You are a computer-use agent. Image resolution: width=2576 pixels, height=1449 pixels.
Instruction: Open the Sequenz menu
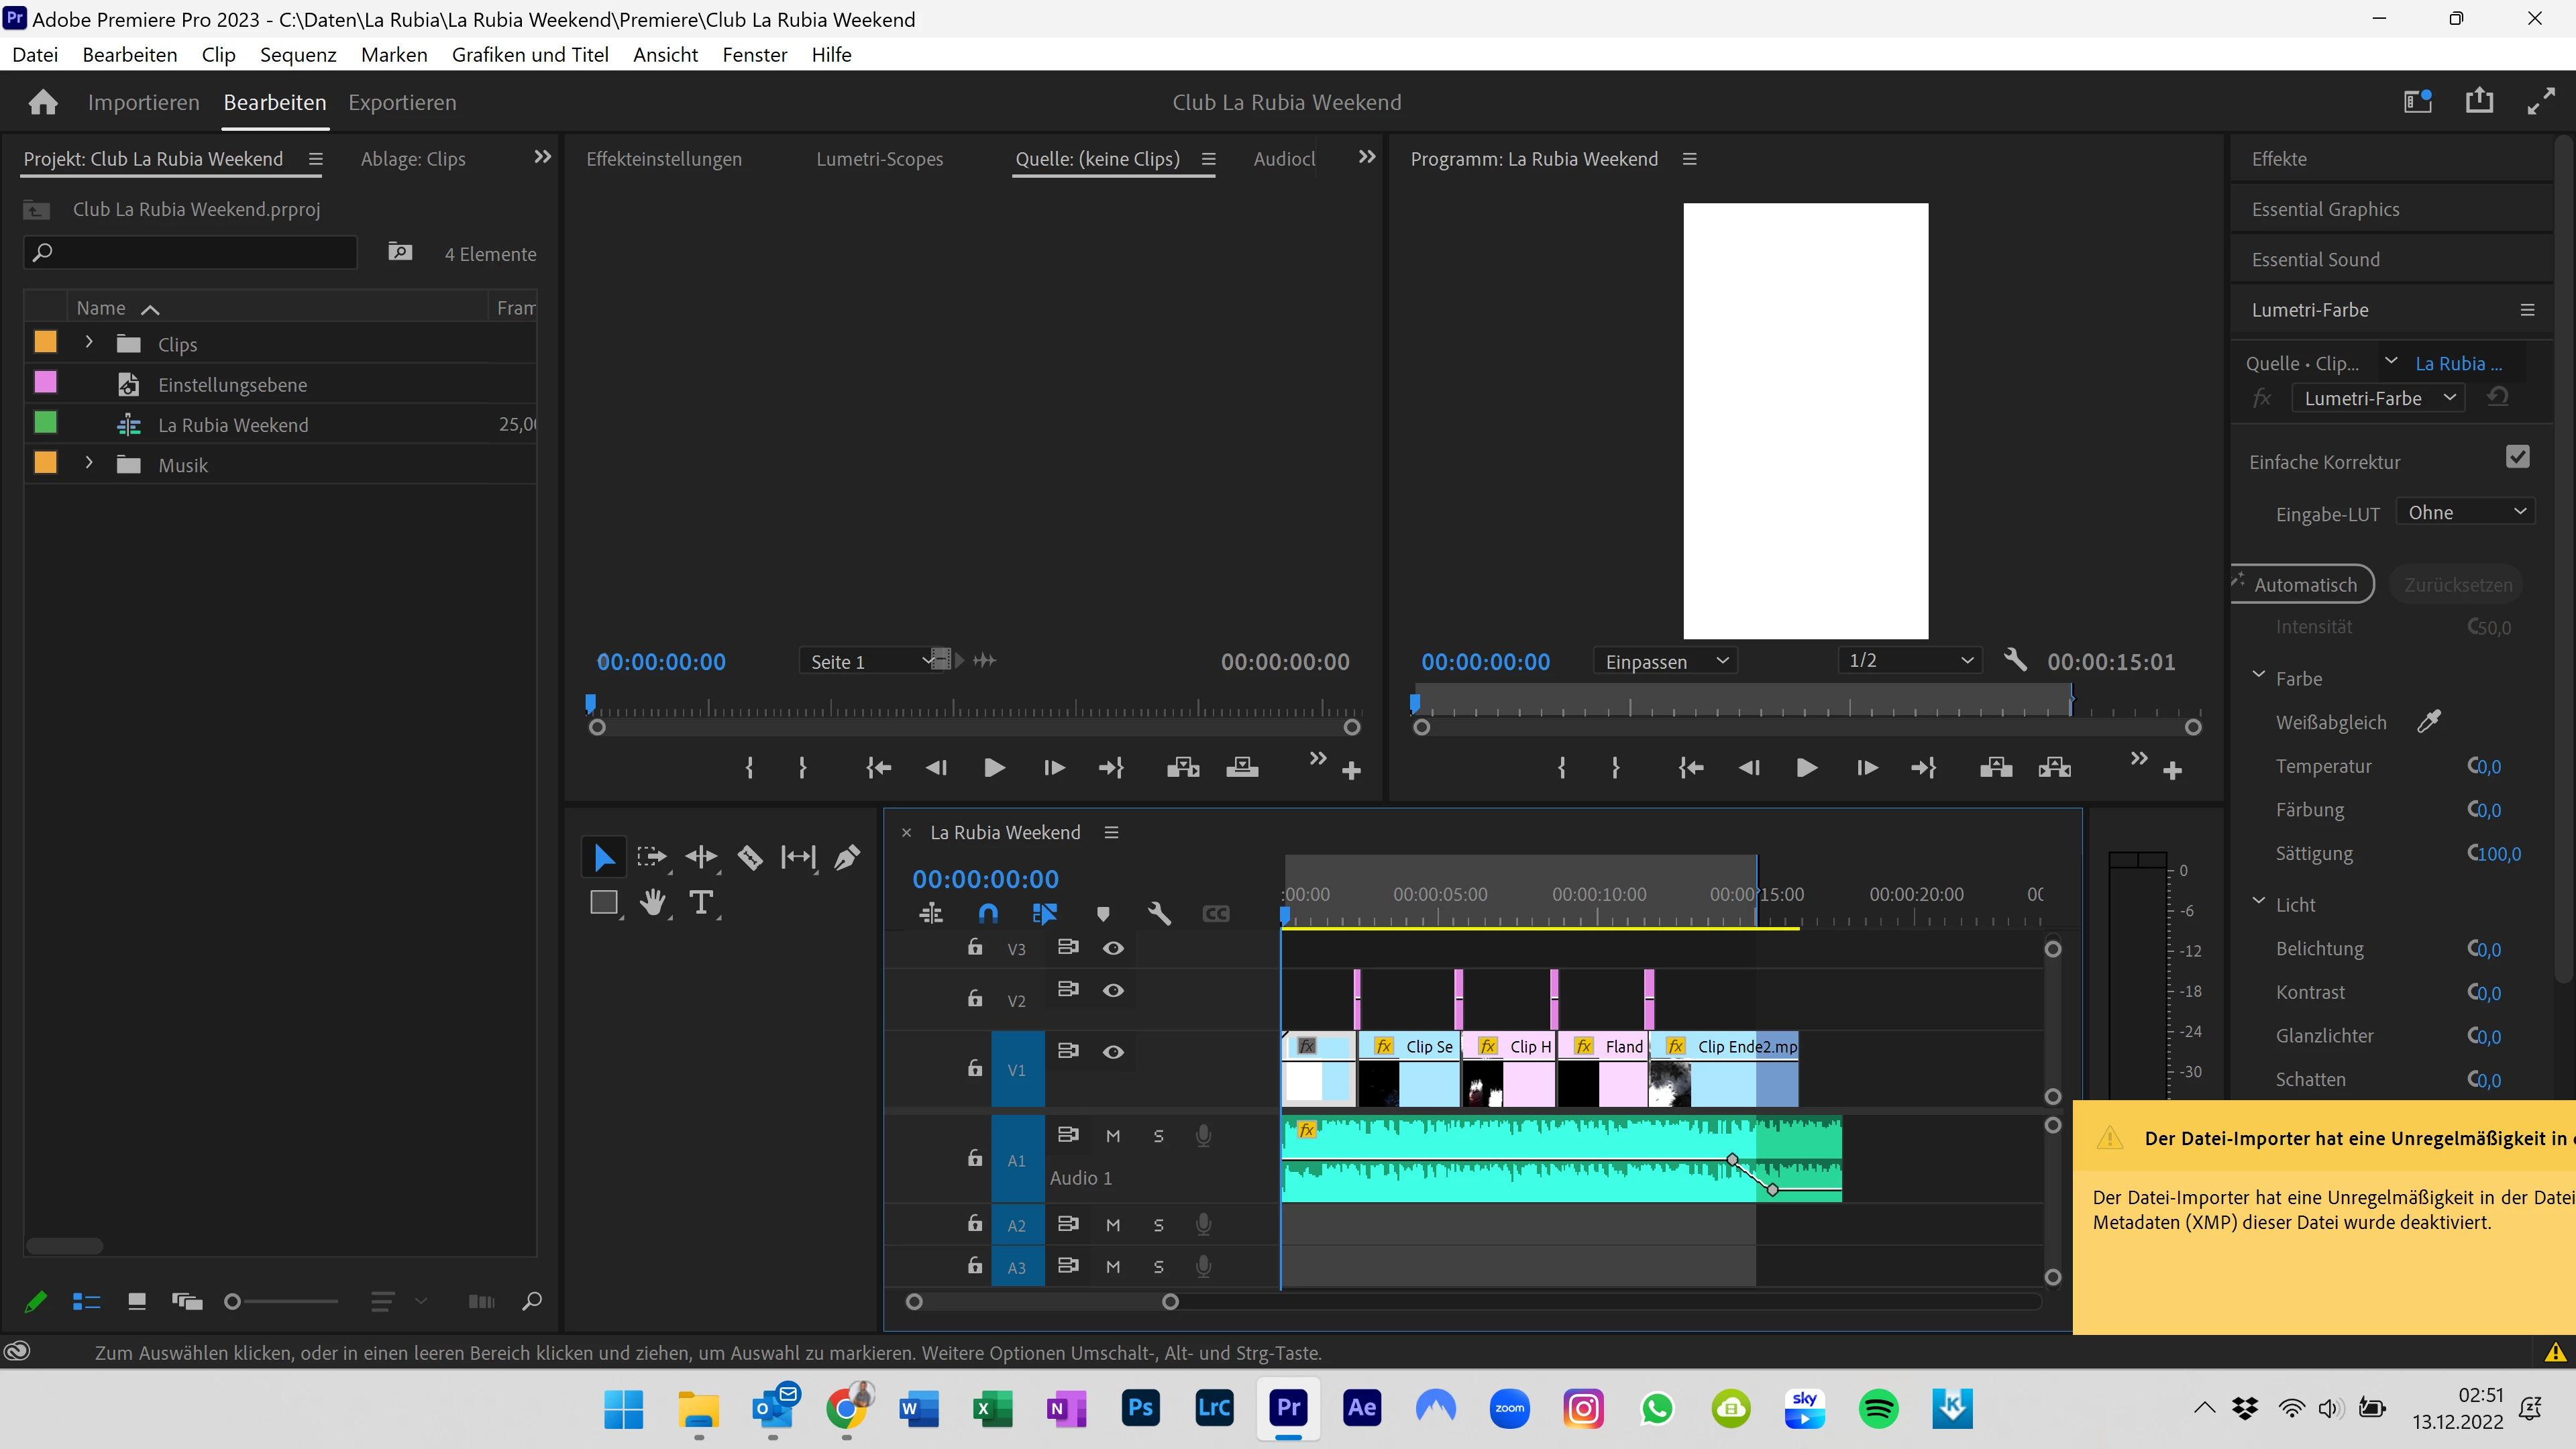coord(298,55)
